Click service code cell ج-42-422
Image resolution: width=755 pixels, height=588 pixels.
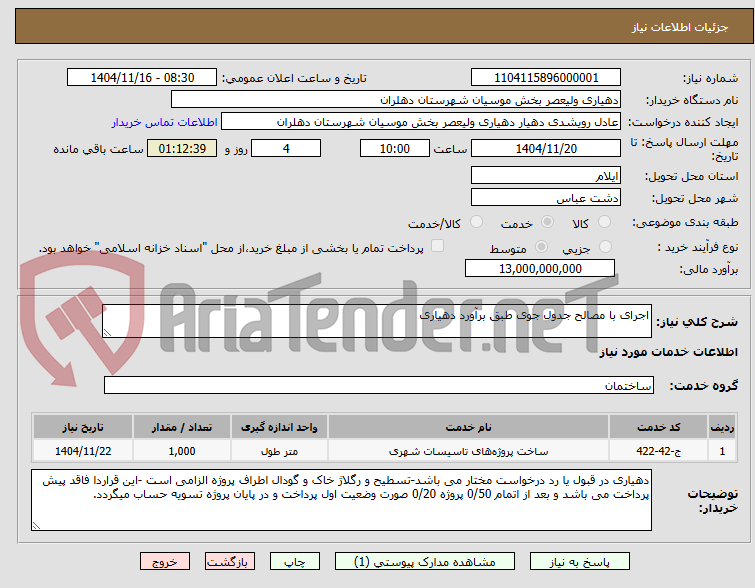click(658, 451)
